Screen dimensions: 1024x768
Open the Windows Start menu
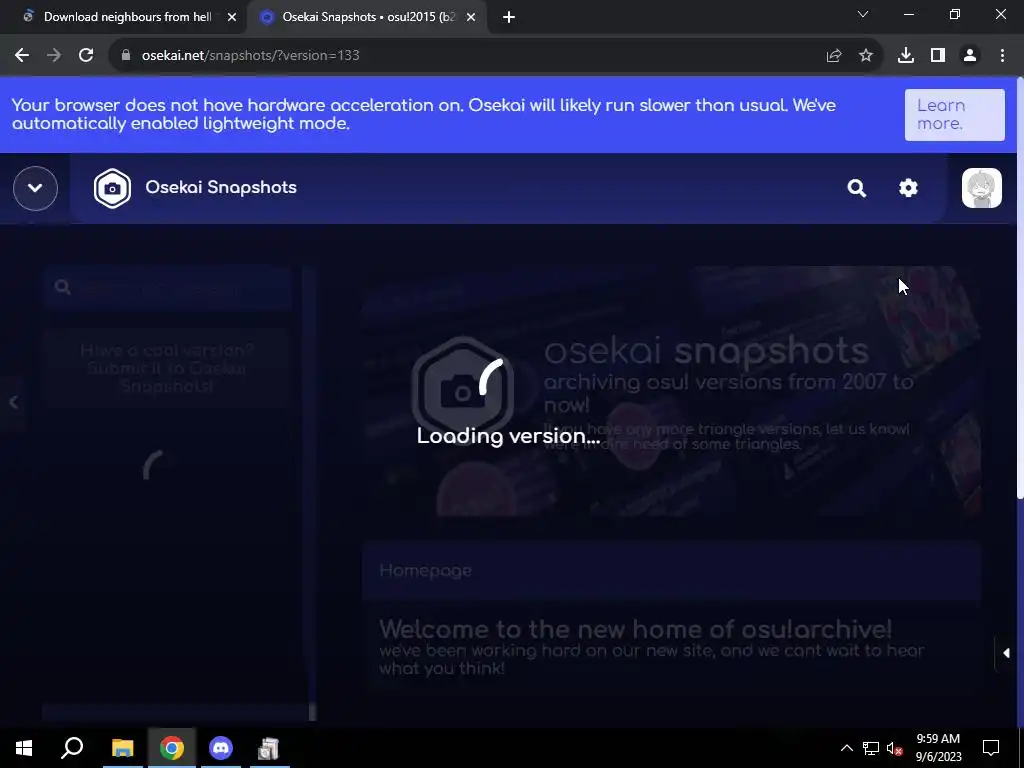(24, 748)
